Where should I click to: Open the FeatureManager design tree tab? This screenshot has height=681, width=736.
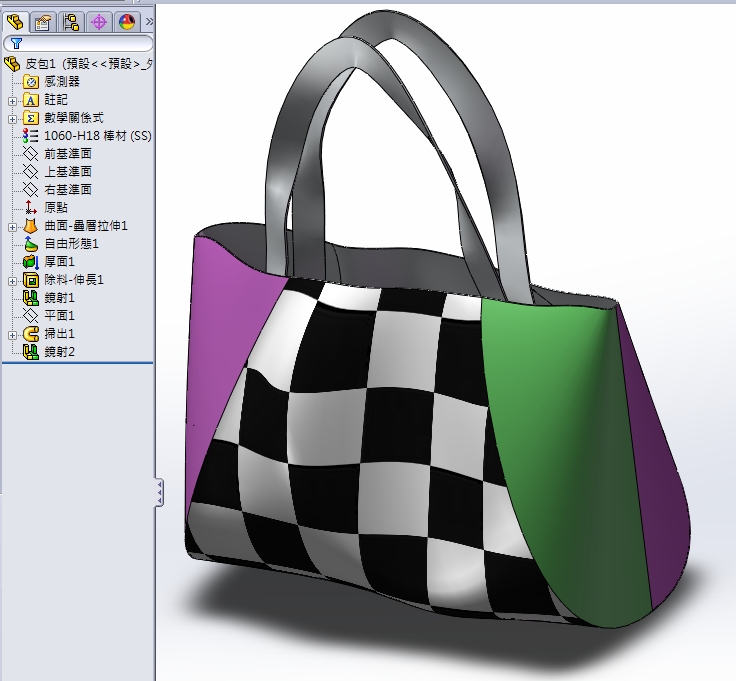point(15,22)
